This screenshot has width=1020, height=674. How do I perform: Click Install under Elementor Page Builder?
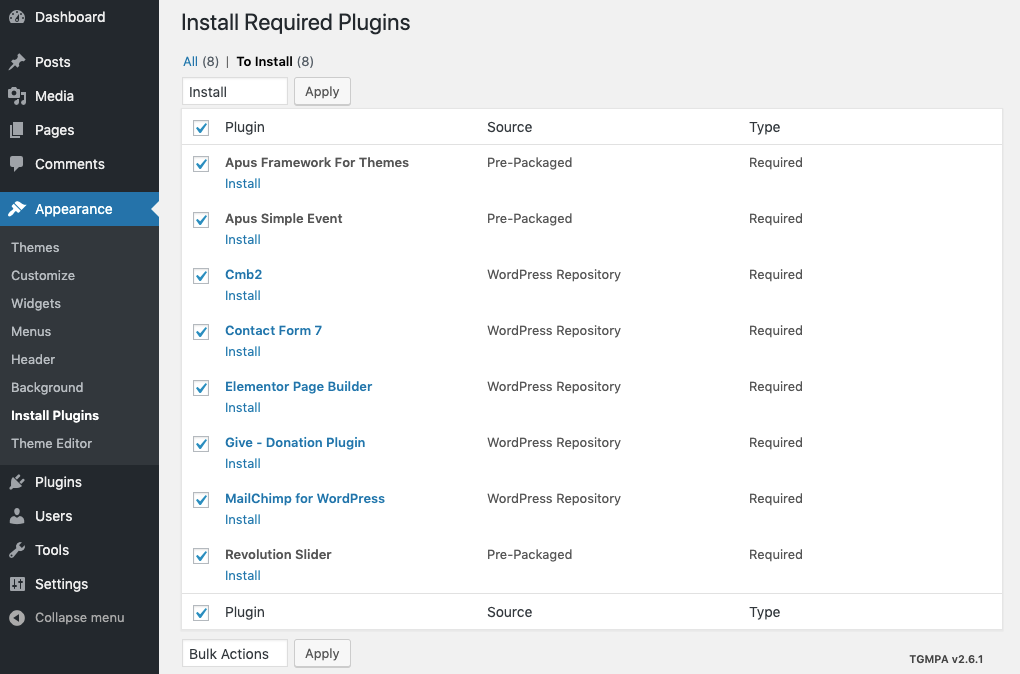(243, 407)
